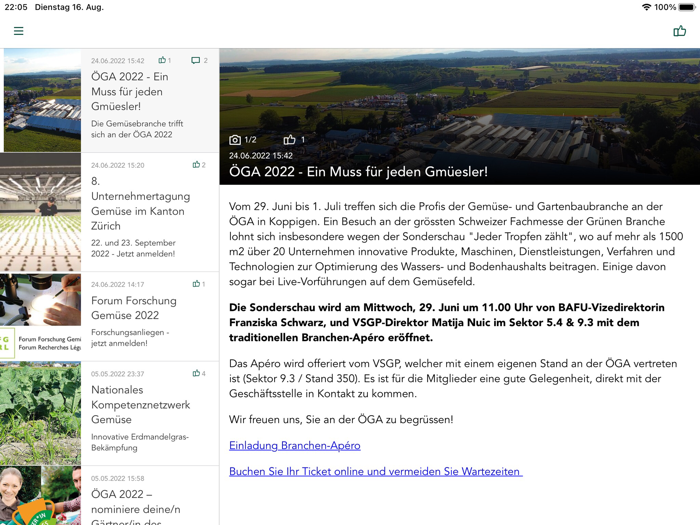Tap field plants thumbnail of Kompetenznetzwerk item

(x=41, y=413)
